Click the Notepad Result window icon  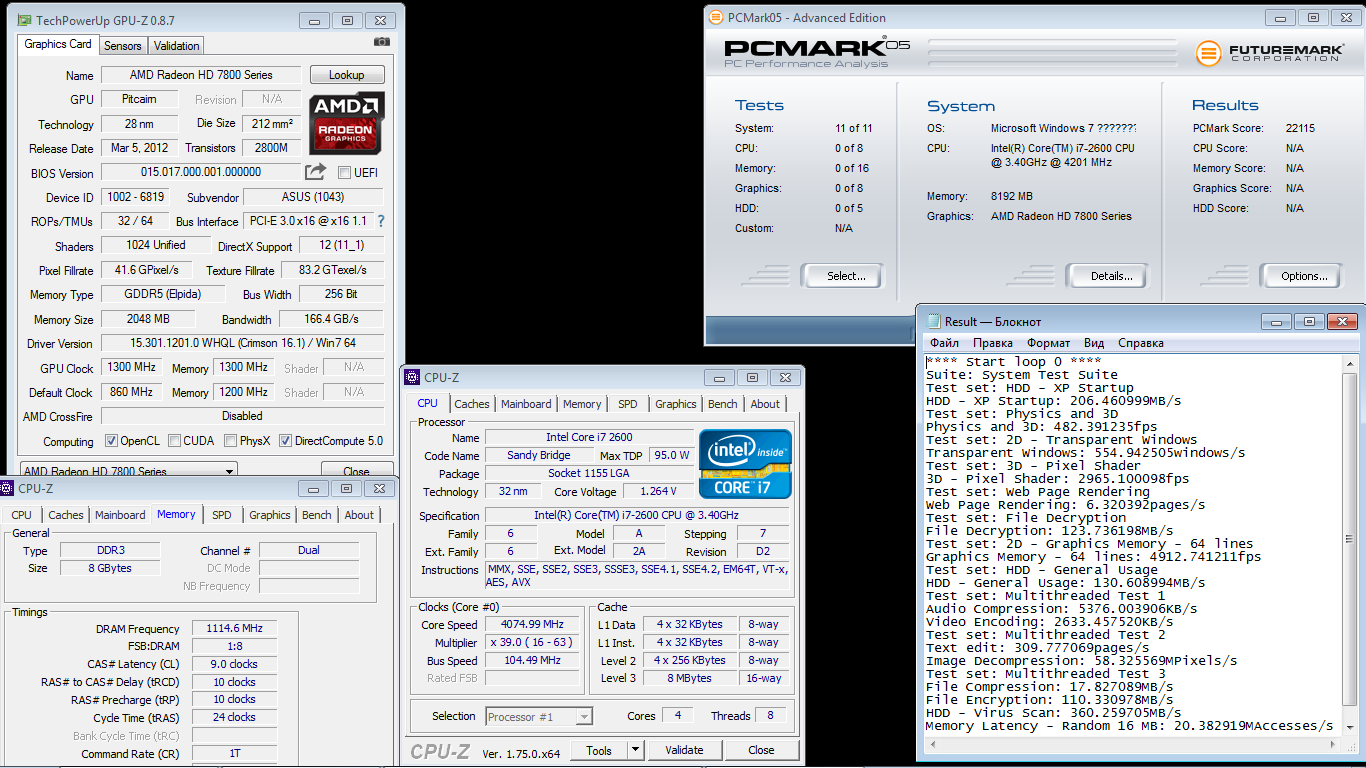933,321
